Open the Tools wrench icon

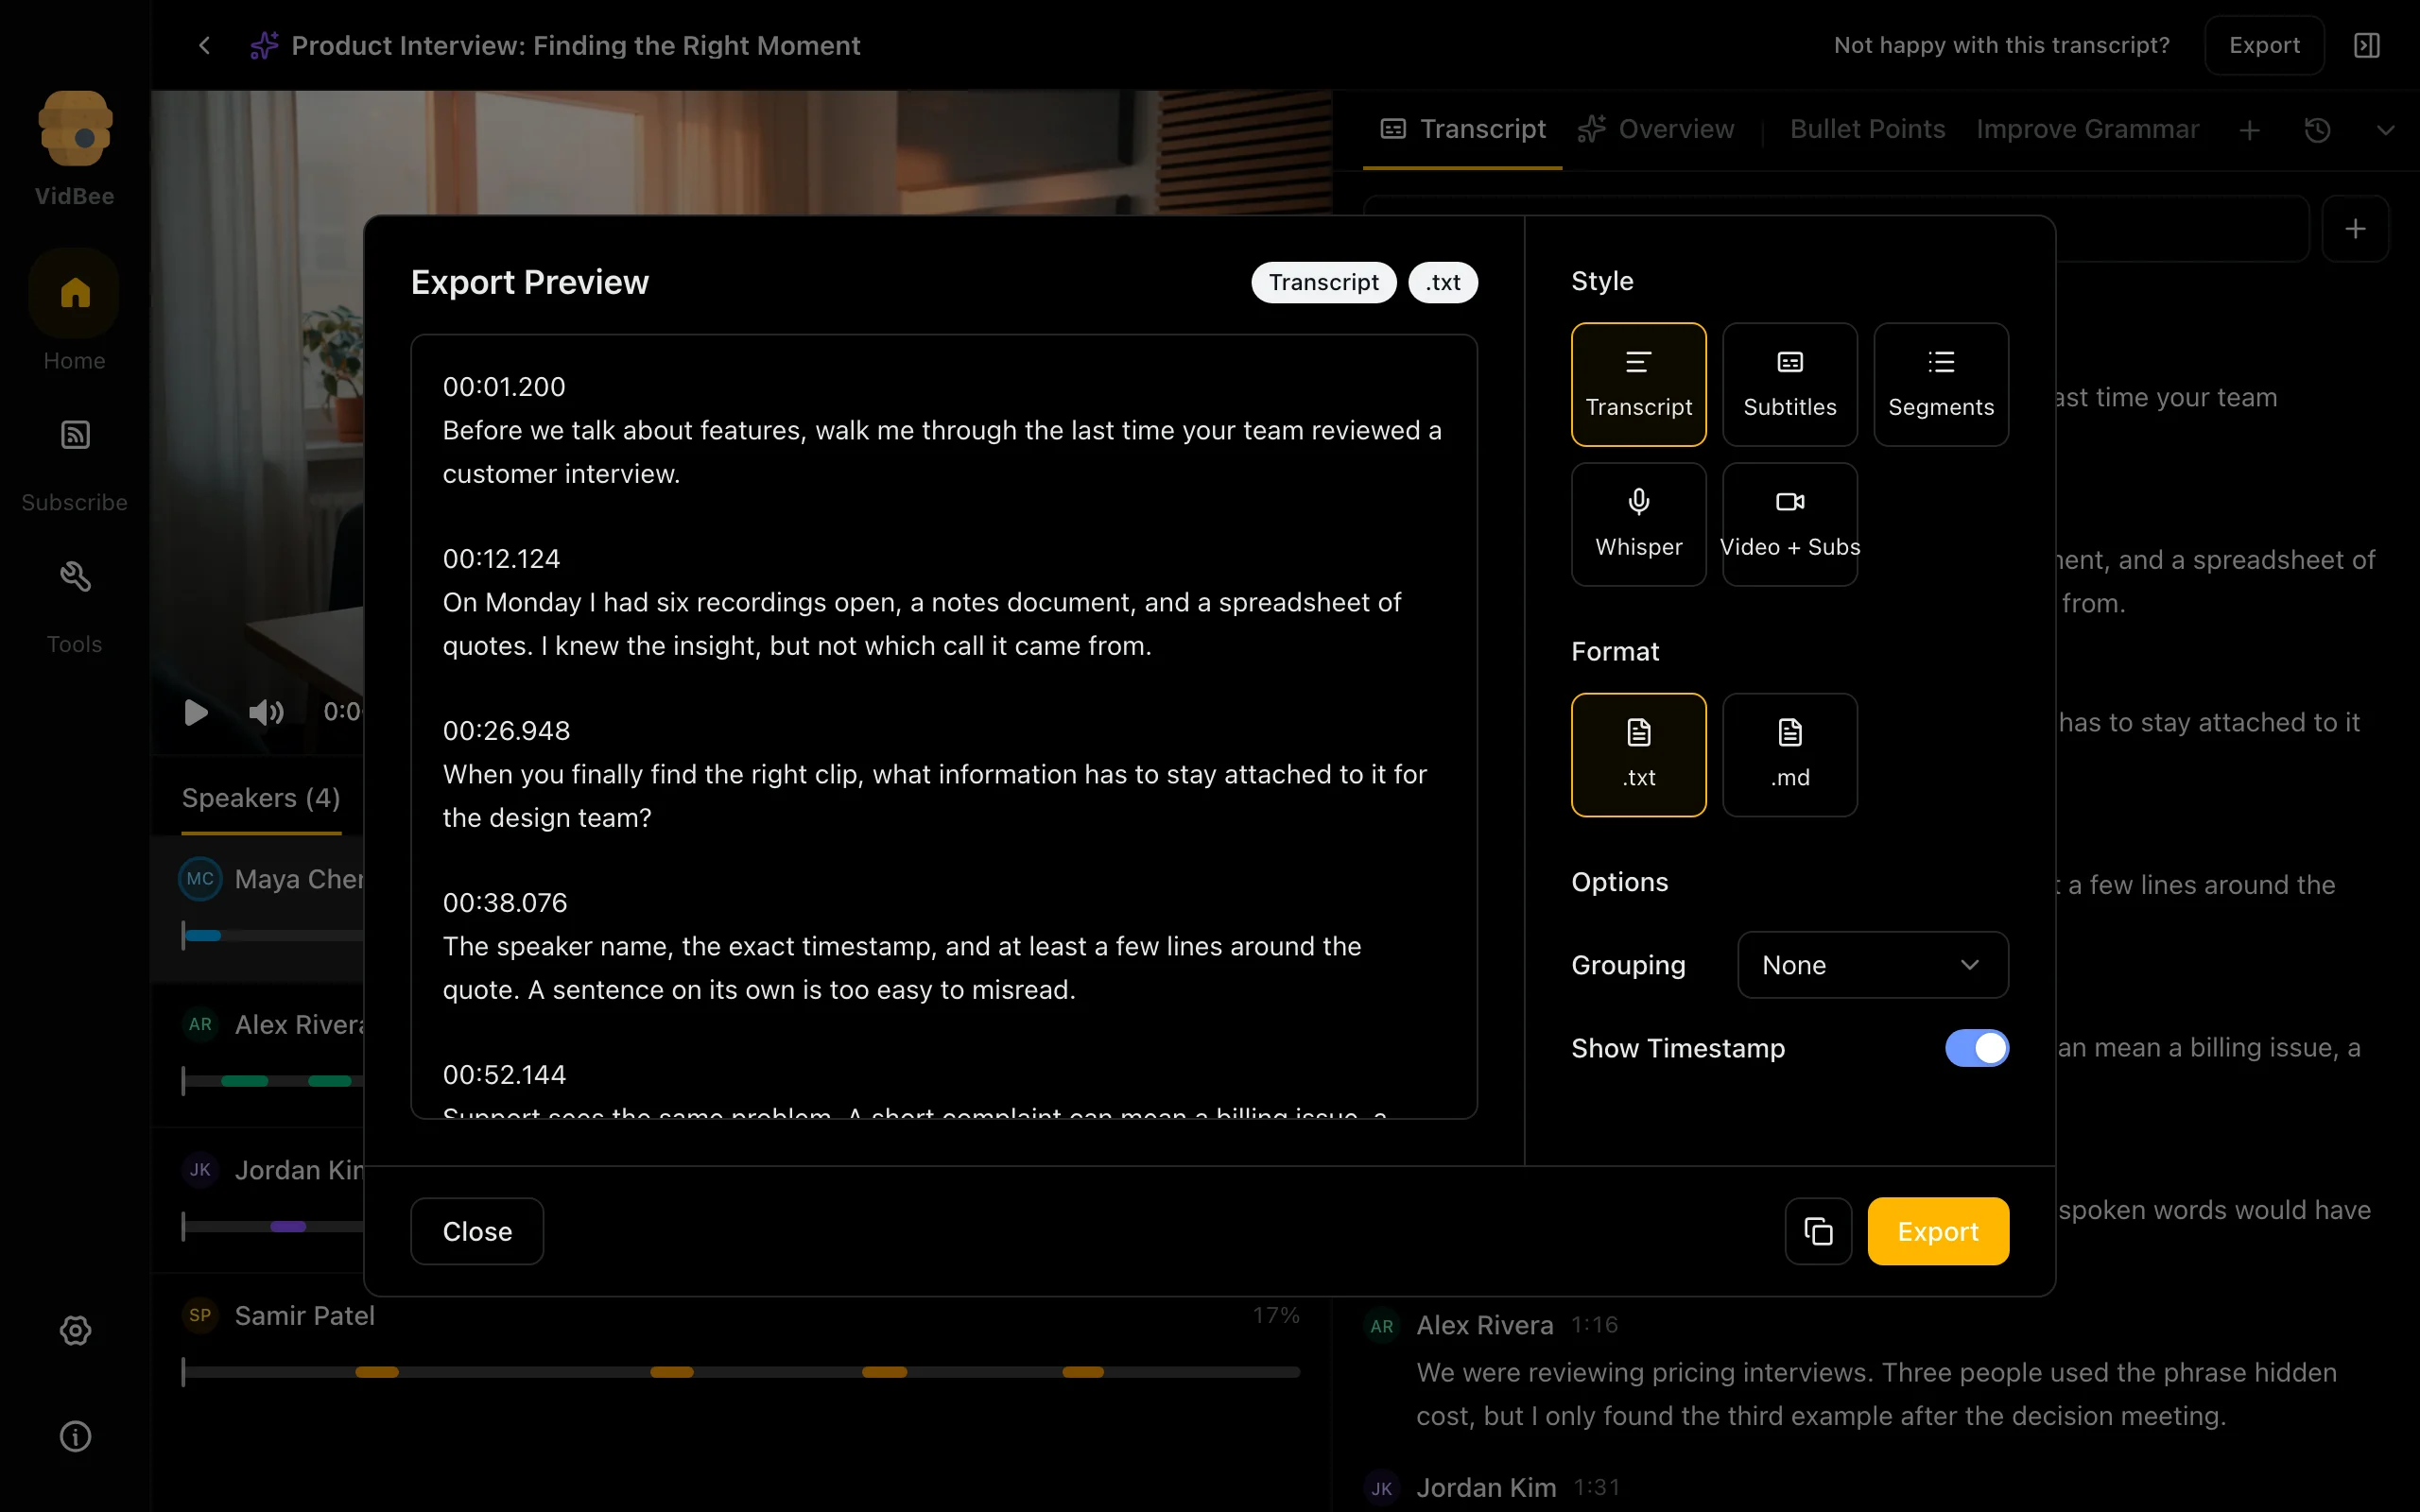point(75,576)
